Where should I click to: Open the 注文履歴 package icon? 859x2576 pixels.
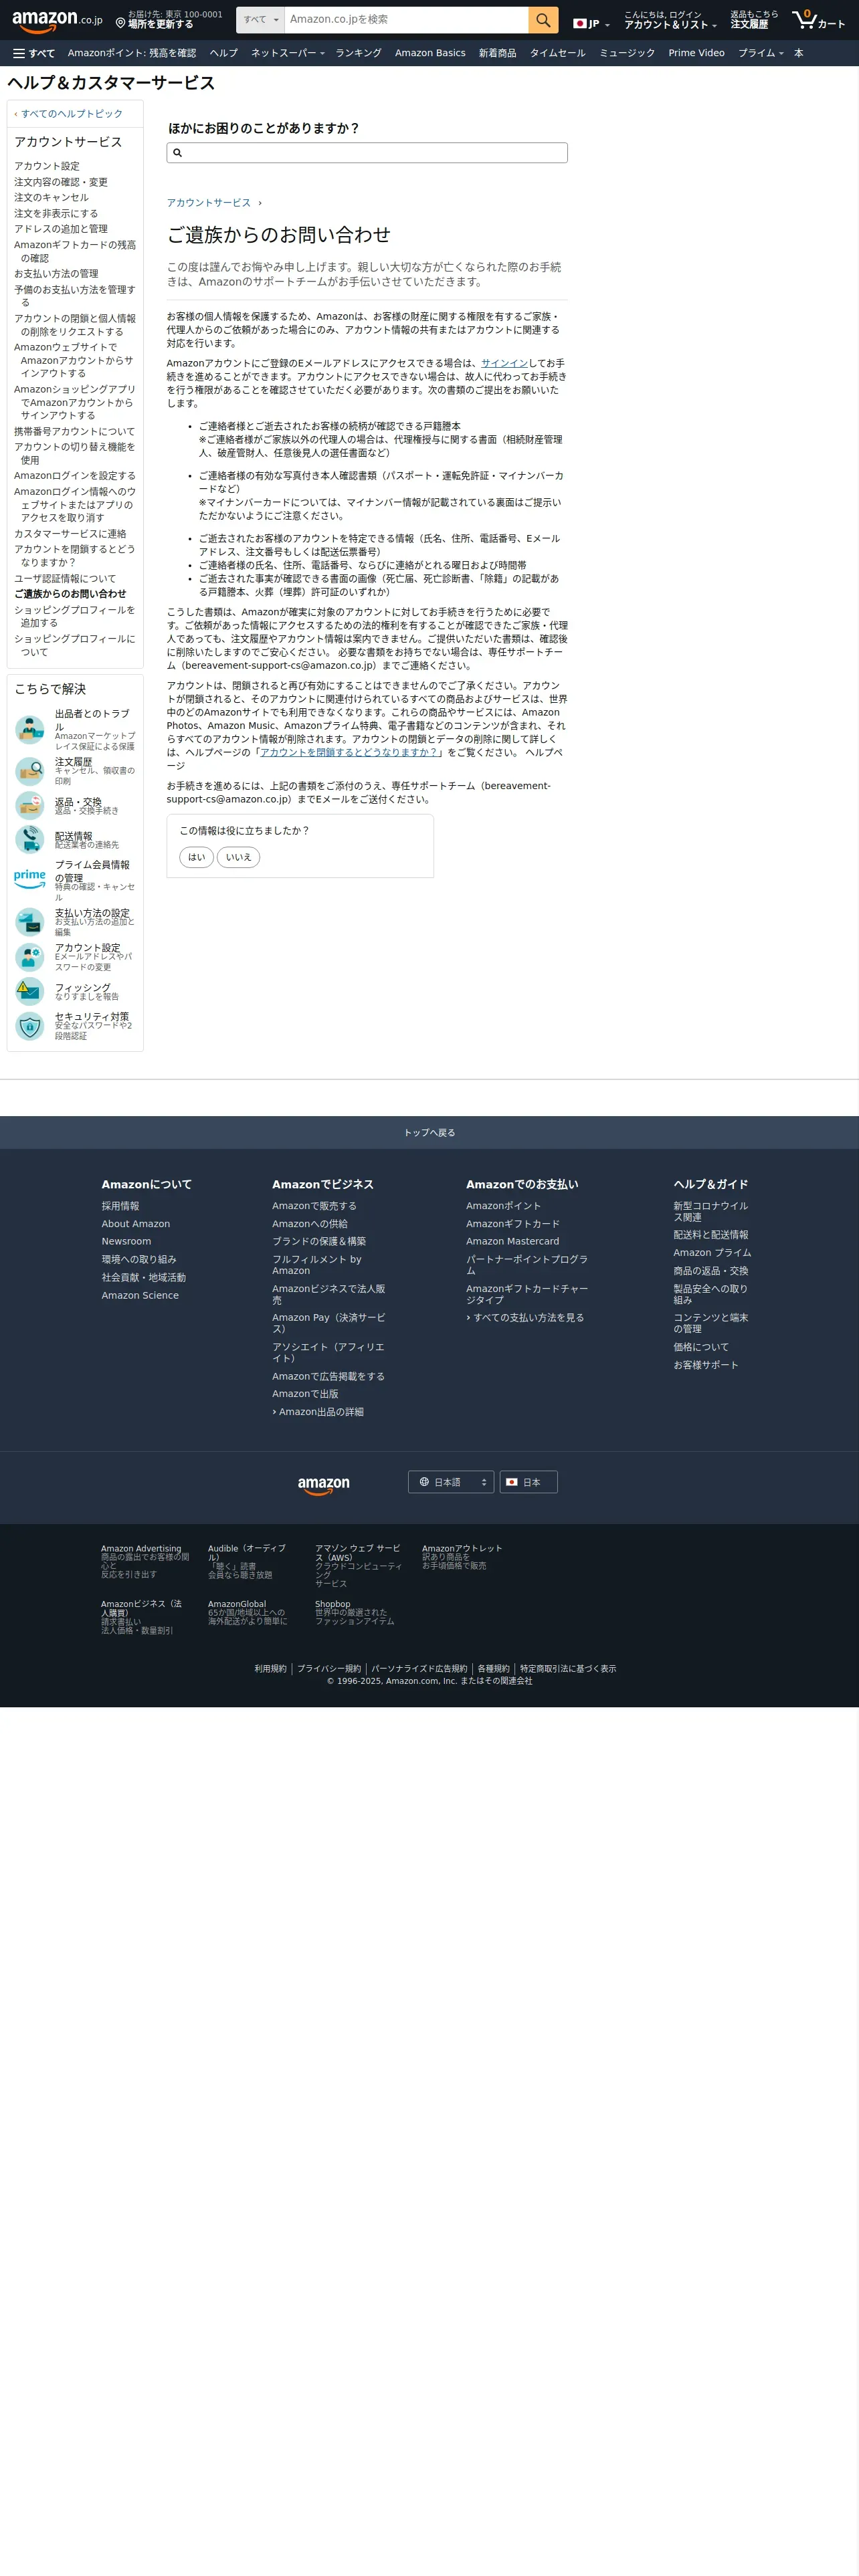click(x=30, y=771)
